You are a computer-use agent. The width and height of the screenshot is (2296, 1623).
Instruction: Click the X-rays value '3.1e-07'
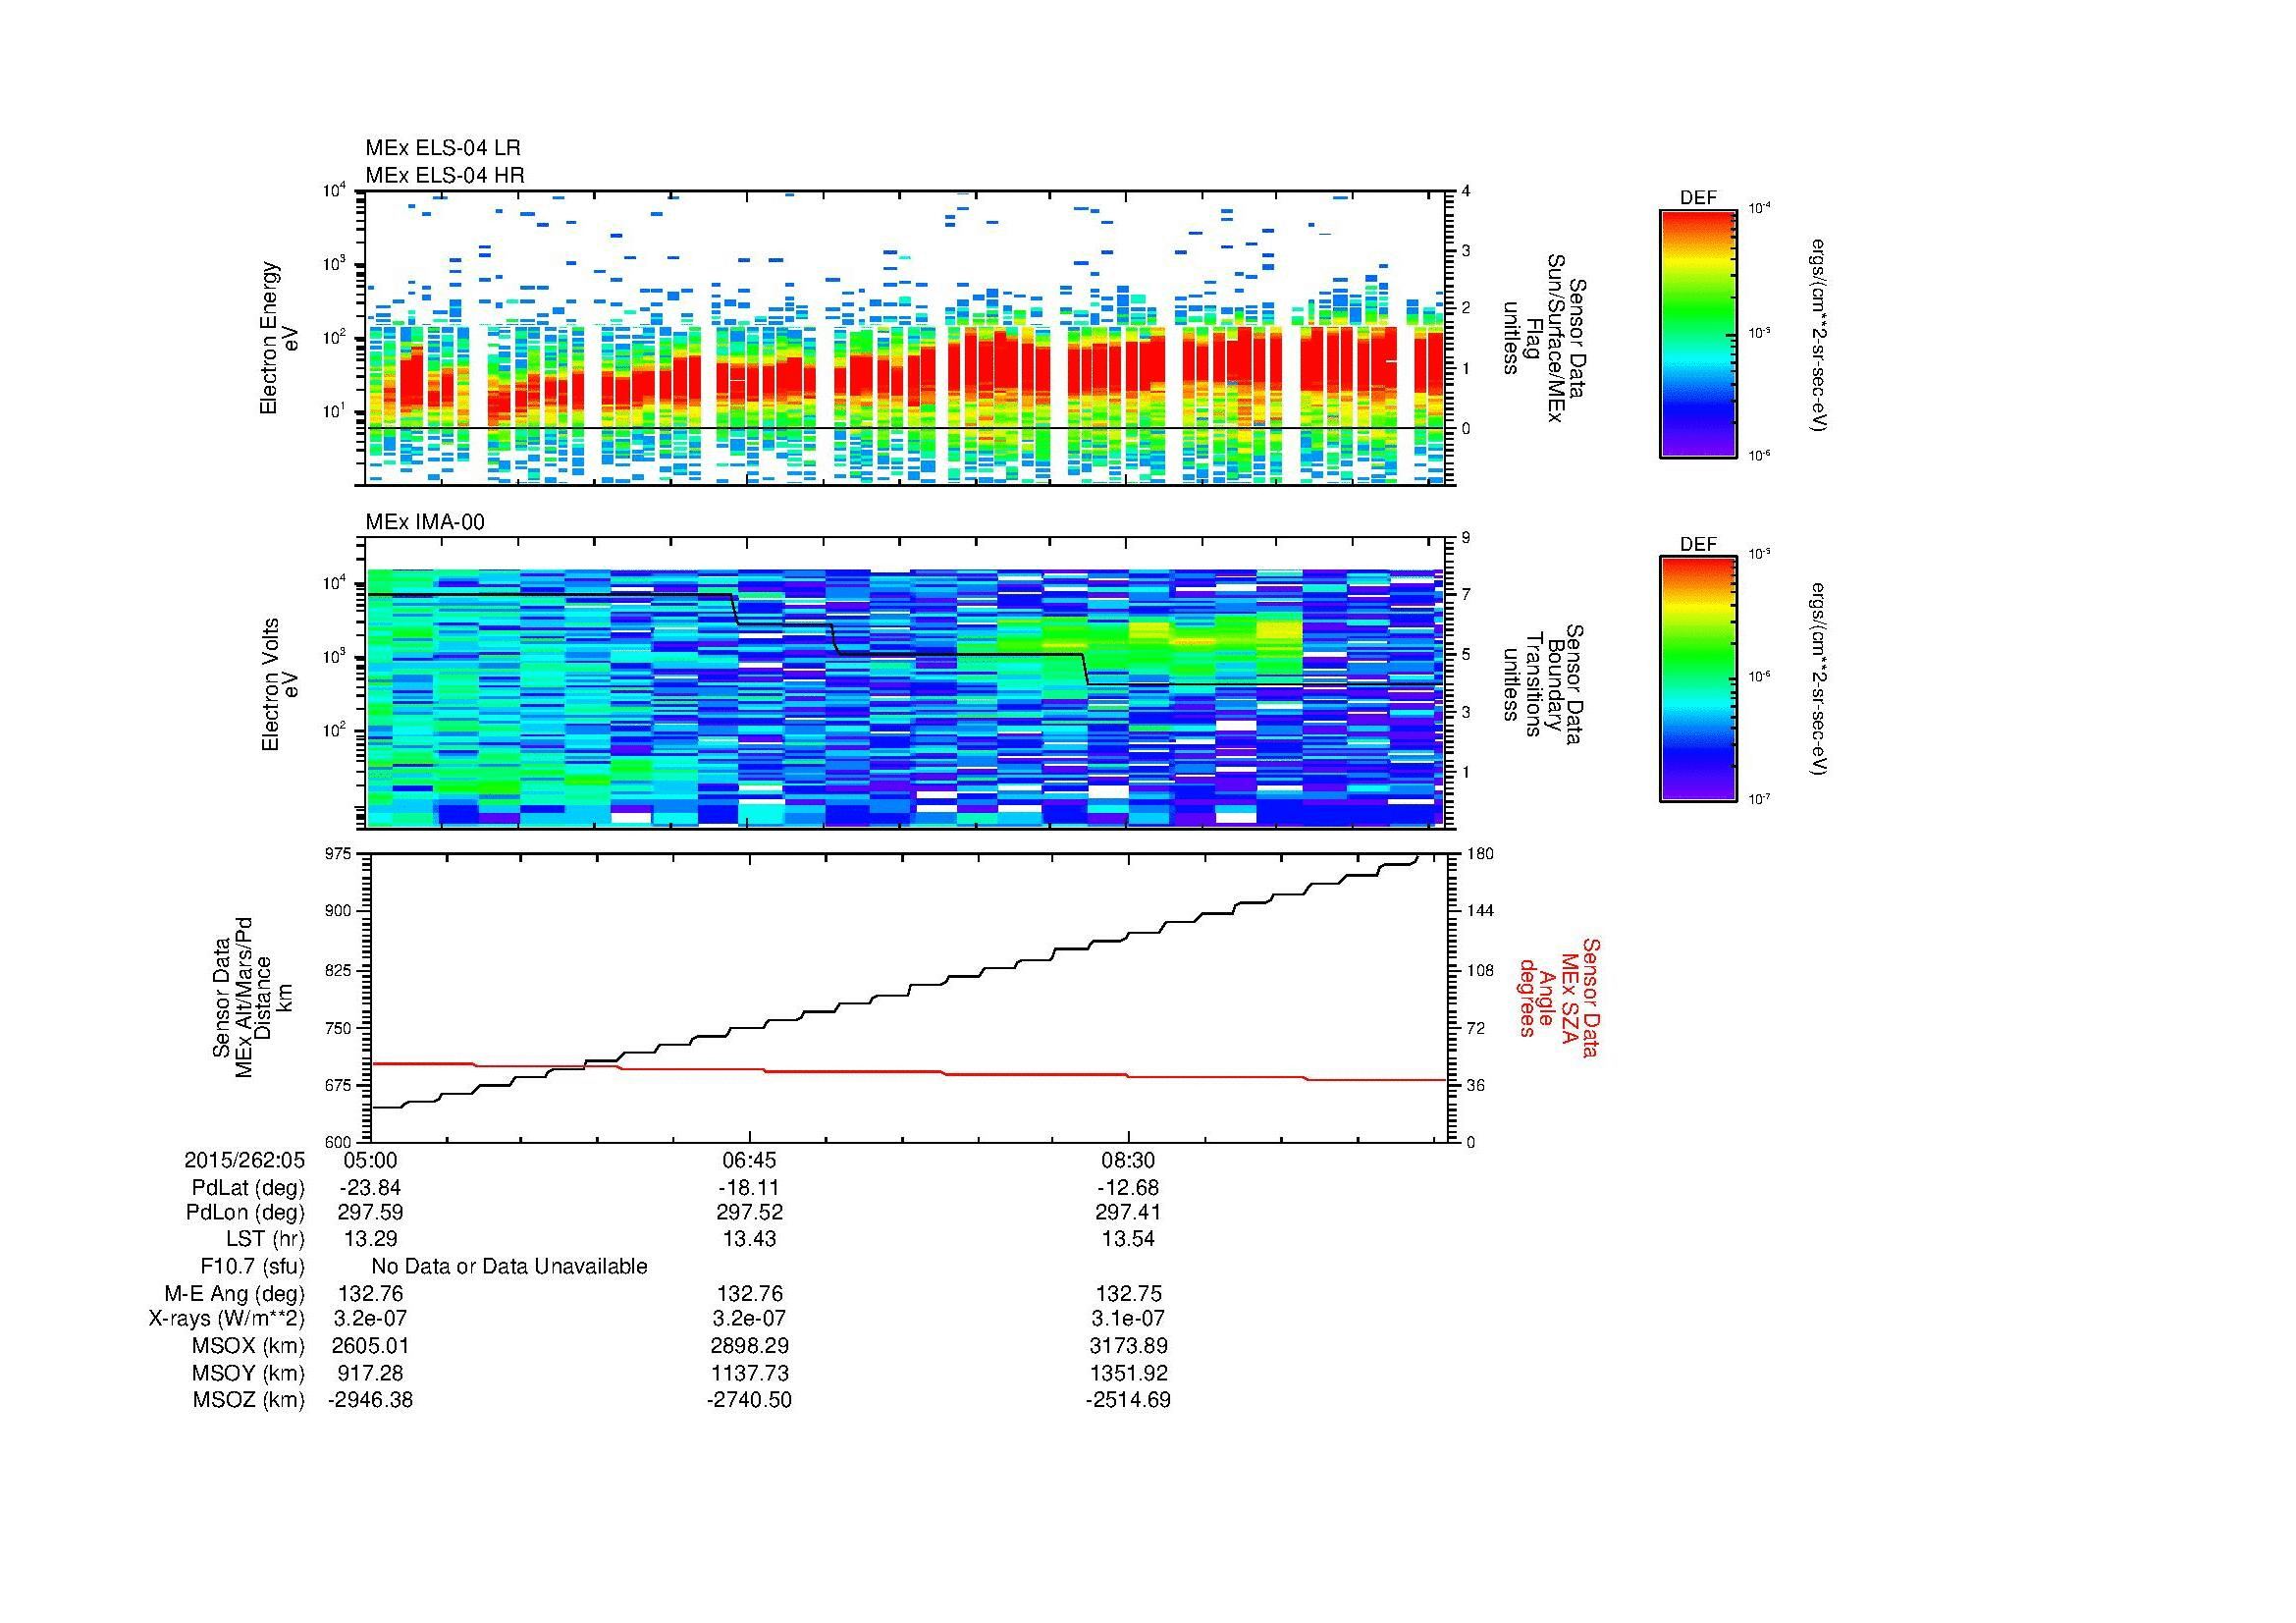[x=1128, y=1319]
